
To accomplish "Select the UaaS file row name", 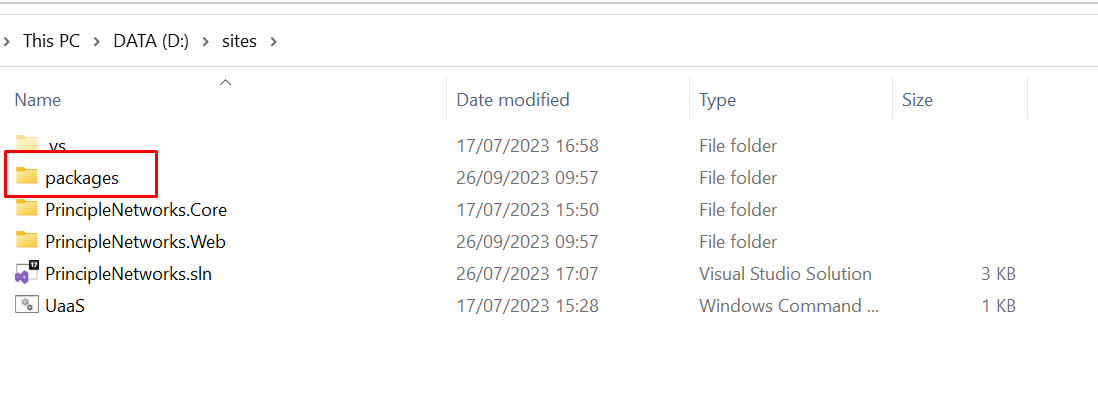I will 65,306.
